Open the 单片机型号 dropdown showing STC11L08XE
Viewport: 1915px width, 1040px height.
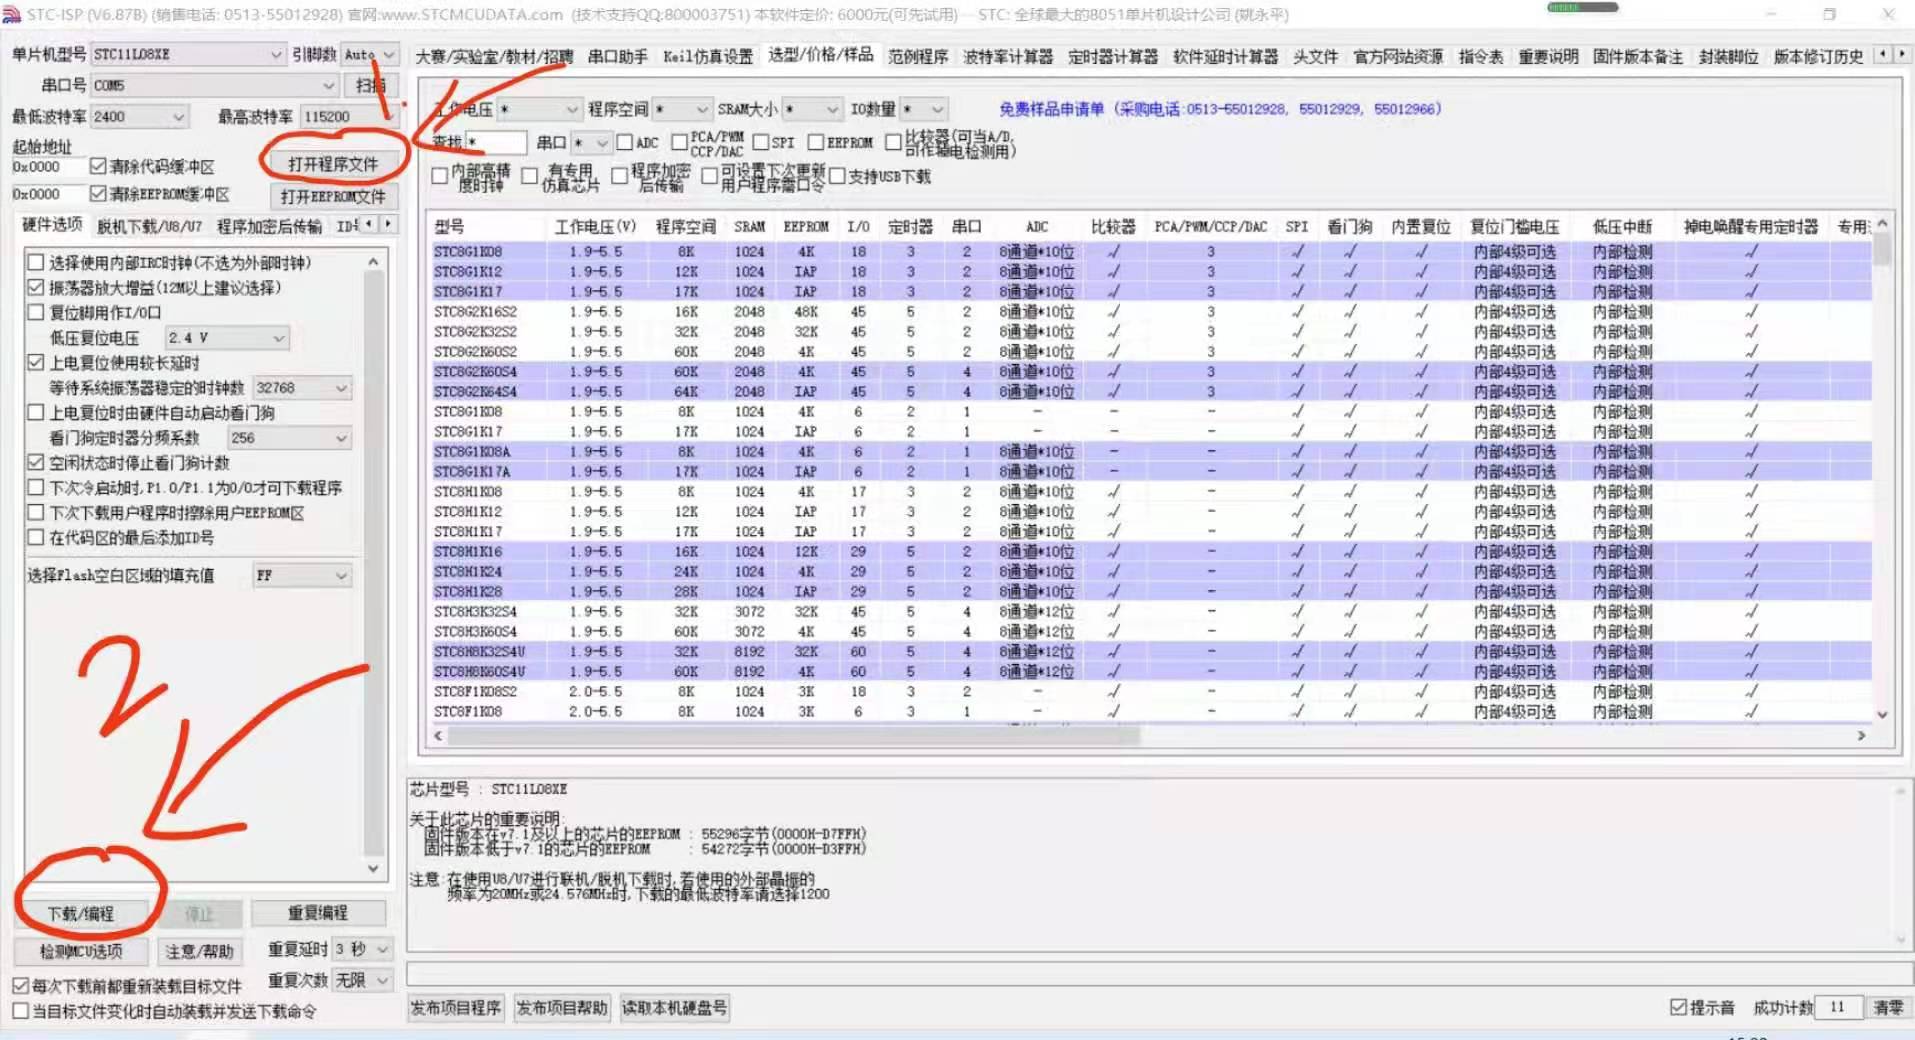tap(188, 54)
